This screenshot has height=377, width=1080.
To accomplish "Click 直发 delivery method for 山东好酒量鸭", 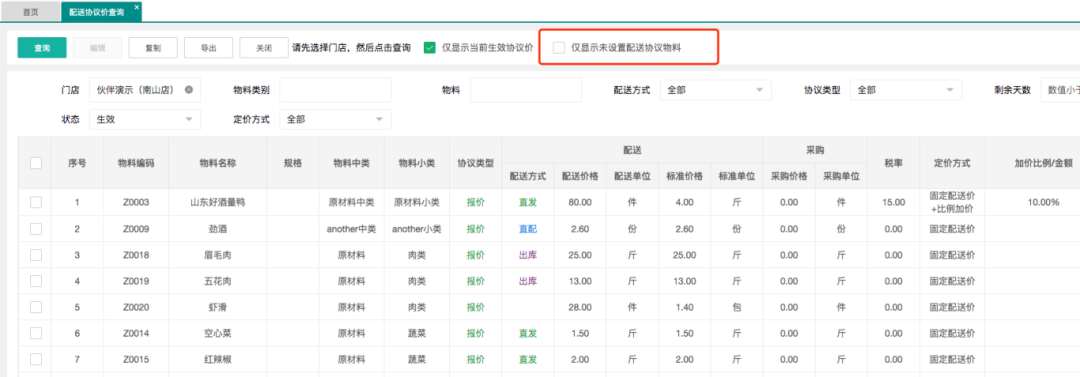I will coord(528,202).
